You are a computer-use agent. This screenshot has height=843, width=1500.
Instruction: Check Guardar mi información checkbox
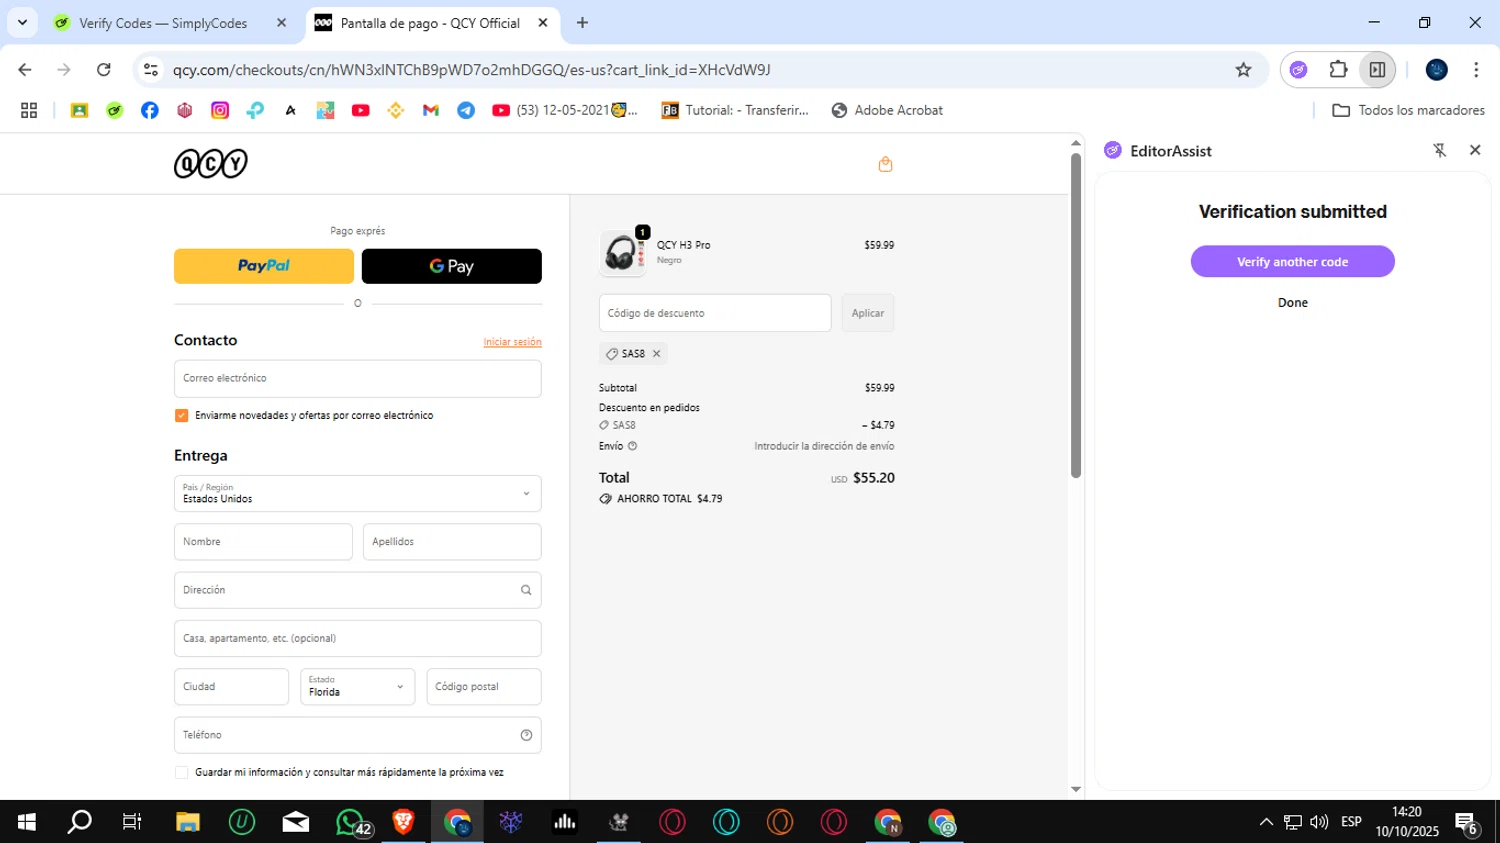[181, 773]
